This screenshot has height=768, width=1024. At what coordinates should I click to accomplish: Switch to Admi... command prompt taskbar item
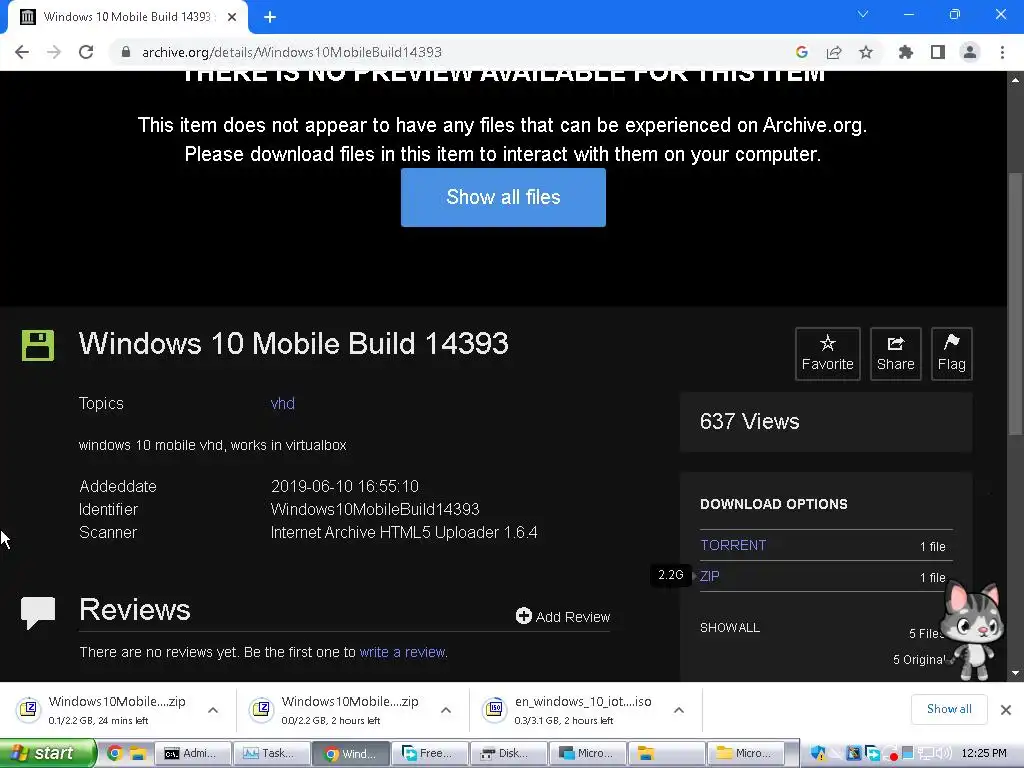[x=193, y=753]
